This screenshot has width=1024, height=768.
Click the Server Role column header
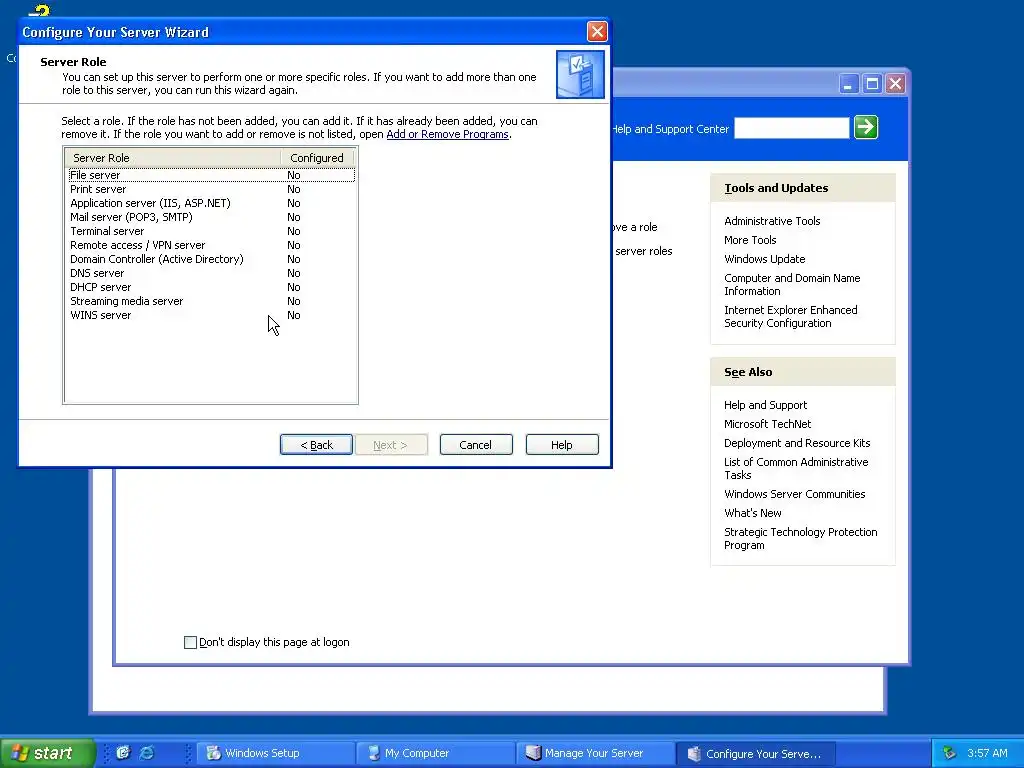point(173,158)
